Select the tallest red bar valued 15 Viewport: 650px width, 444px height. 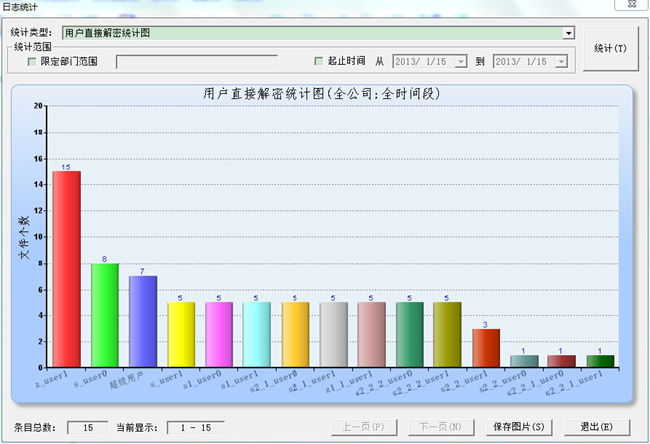click(x=66, y=268)
